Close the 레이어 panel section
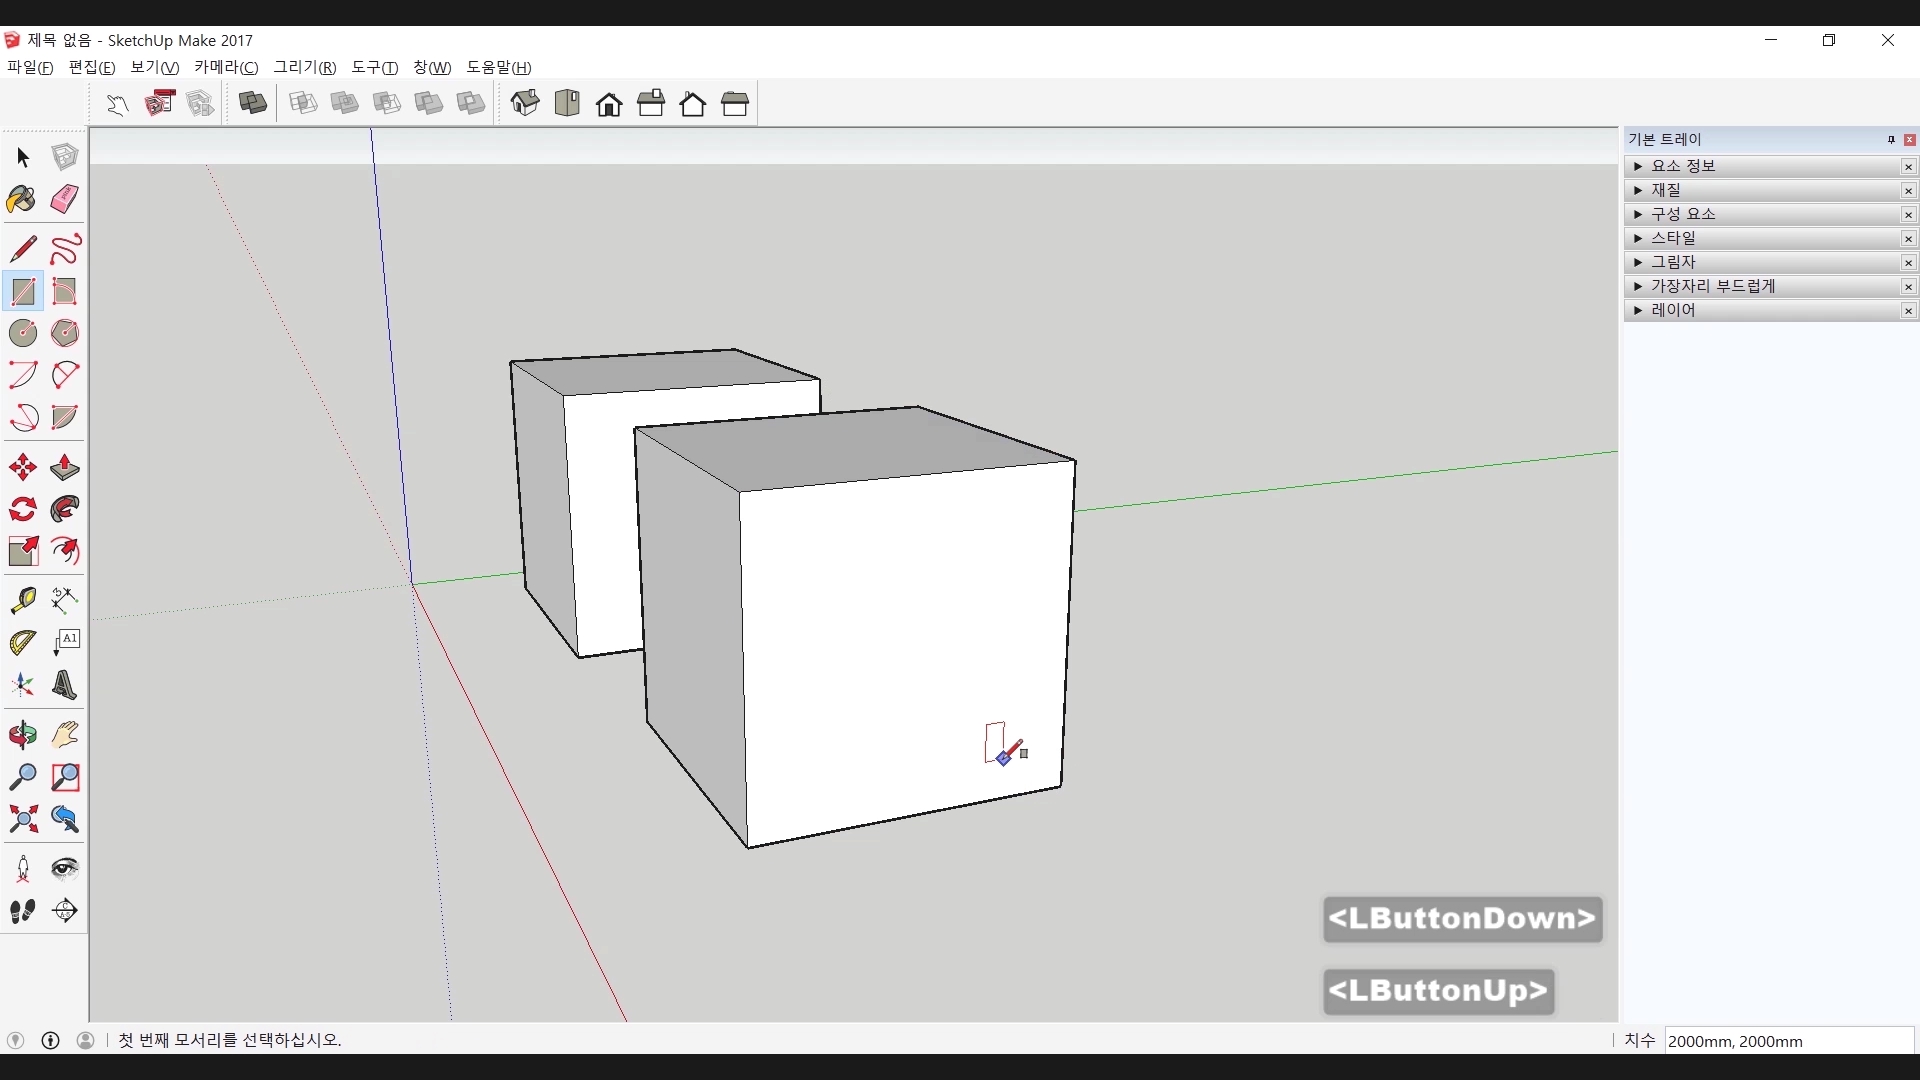1920x1080 pixels. point(1908,311)
